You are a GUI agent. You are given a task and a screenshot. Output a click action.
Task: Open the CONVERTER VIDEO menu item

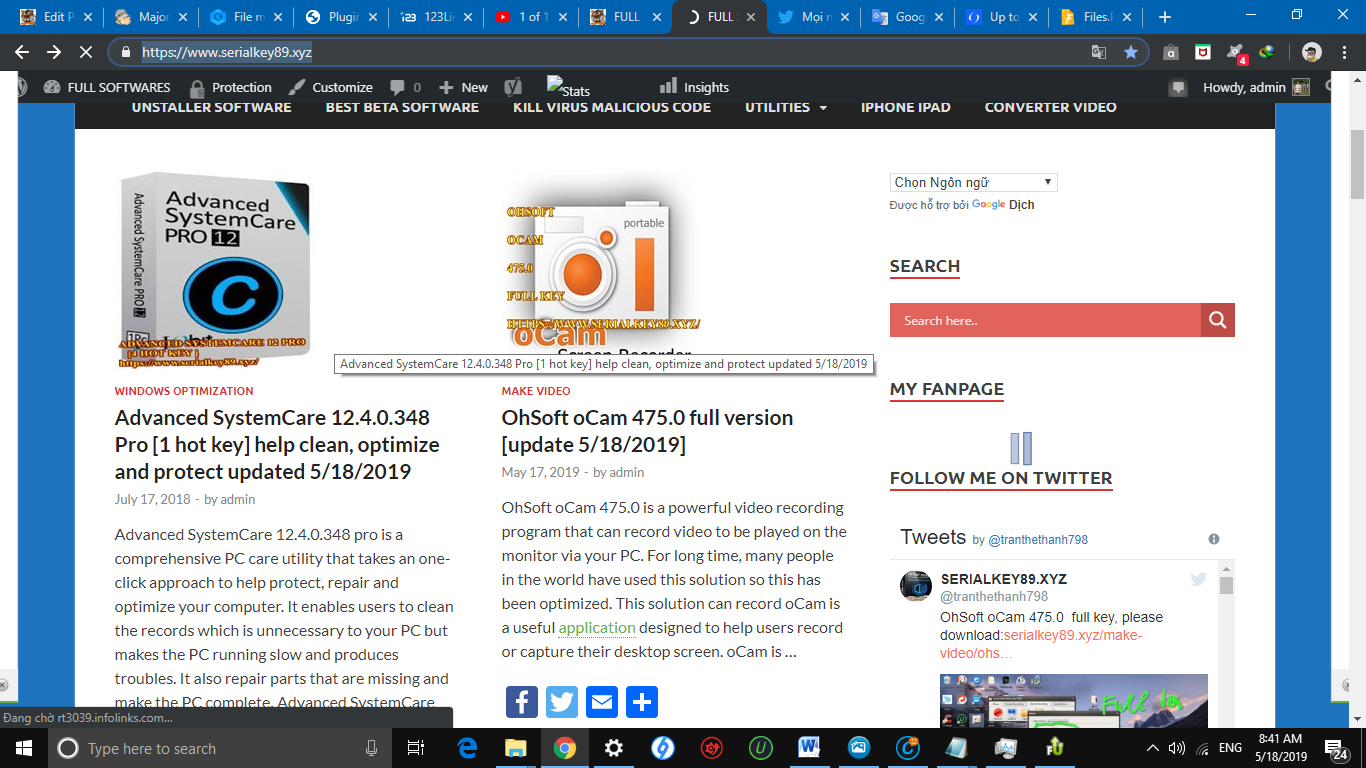coord(1051,107)
